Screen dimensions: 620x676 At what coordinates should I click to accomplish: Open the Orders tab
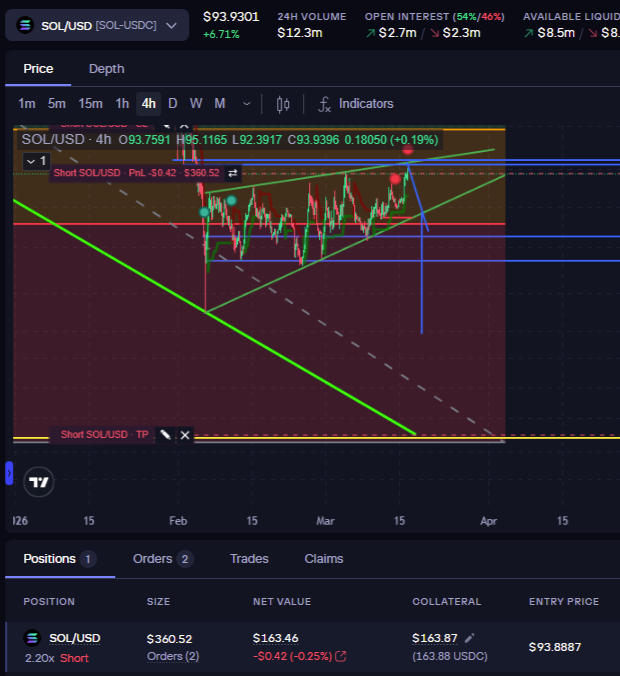click(163, 559)
